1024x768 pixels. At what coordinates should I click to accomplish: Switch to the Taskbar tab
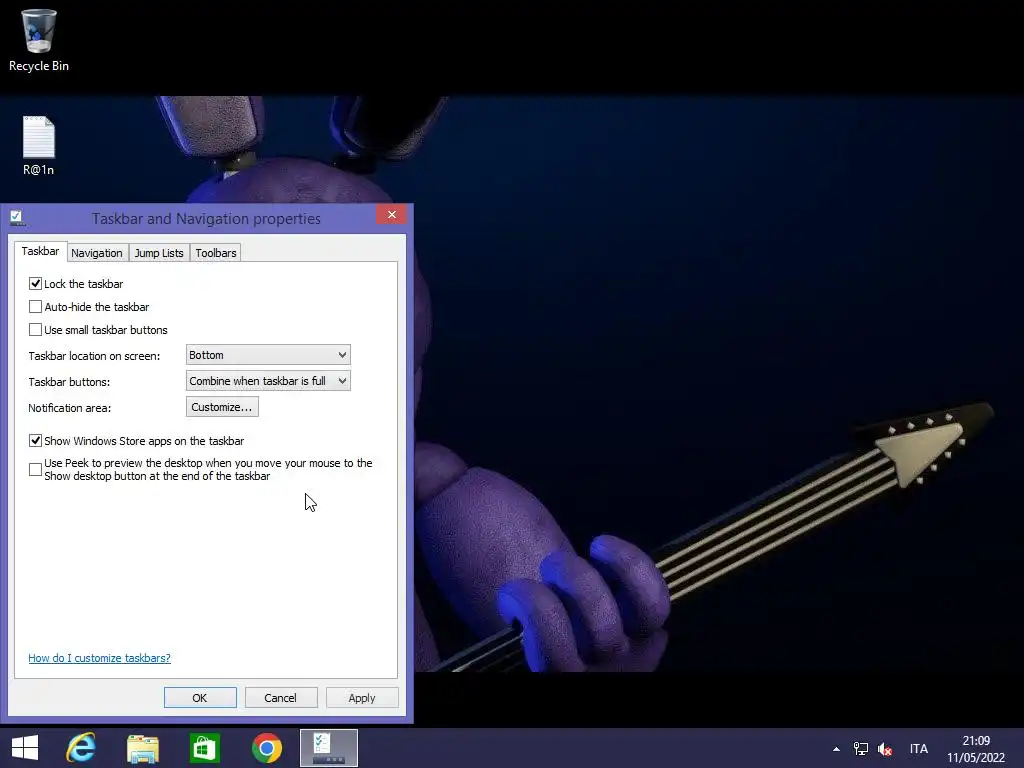[40, 251]
